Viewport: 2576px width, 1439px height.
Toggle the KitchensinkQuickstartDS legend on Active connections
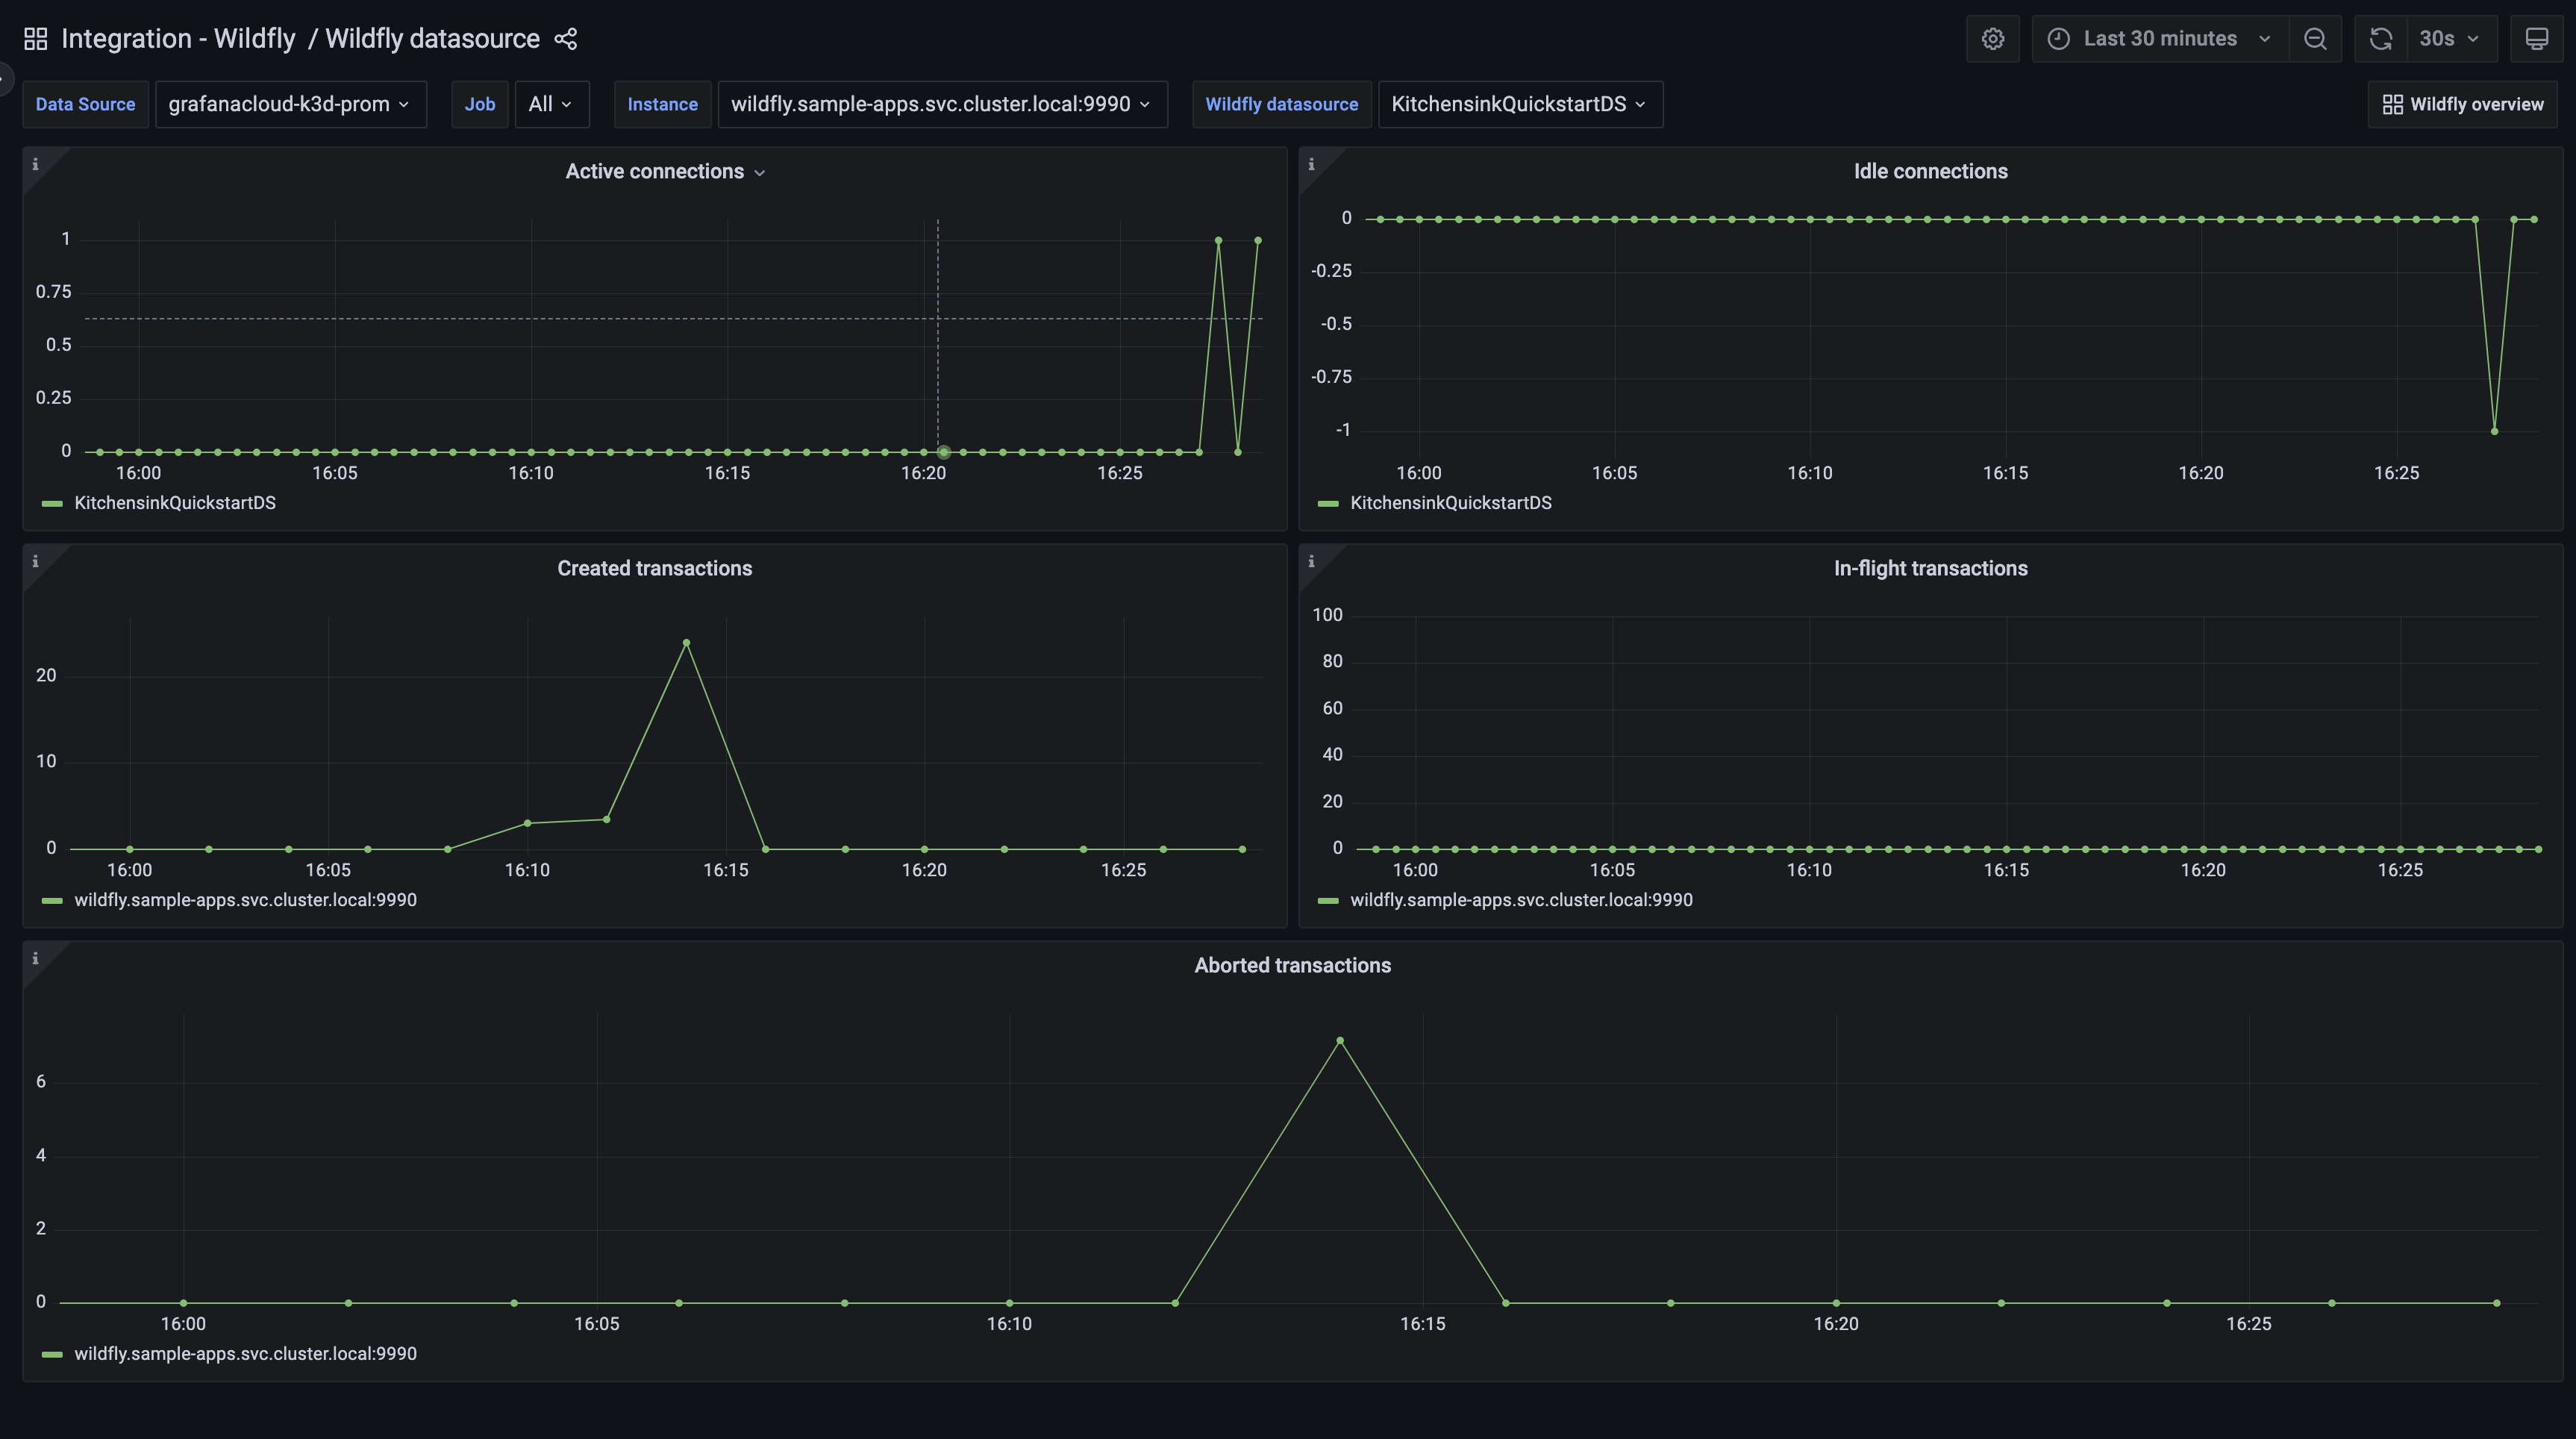tap(174, 503)
